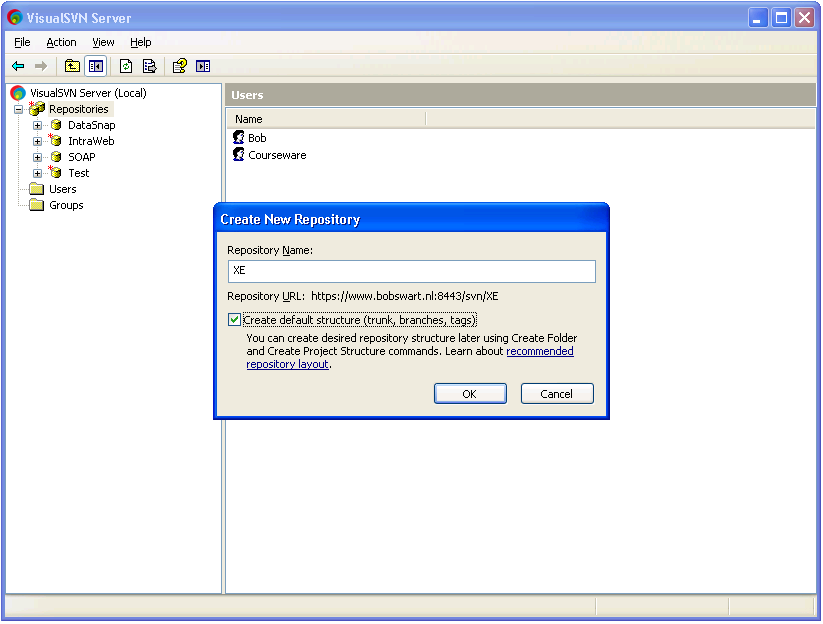Click the VisualSVN logo in title bar

[x=15, y=17]
